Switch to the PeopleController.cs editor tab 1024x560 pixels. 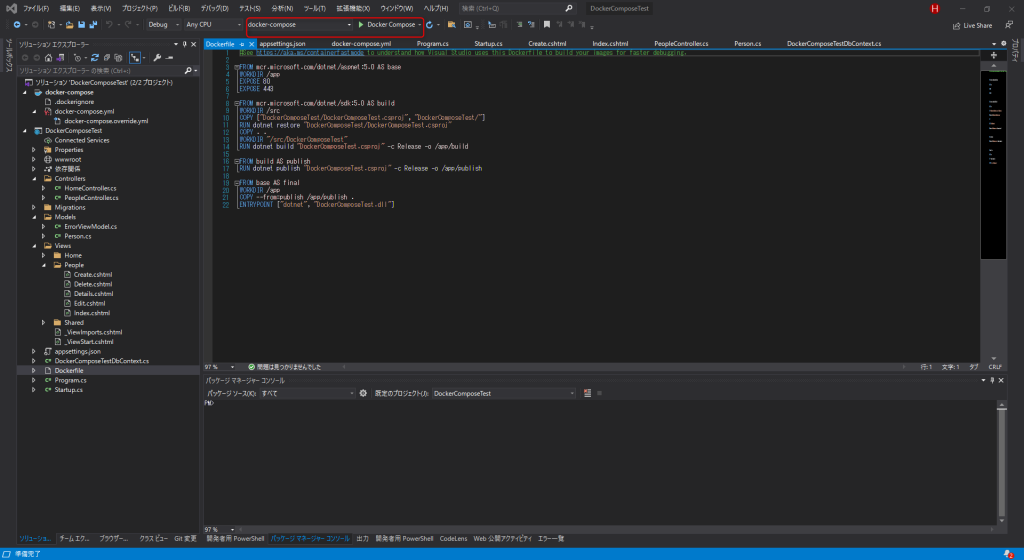pos(681,44)
